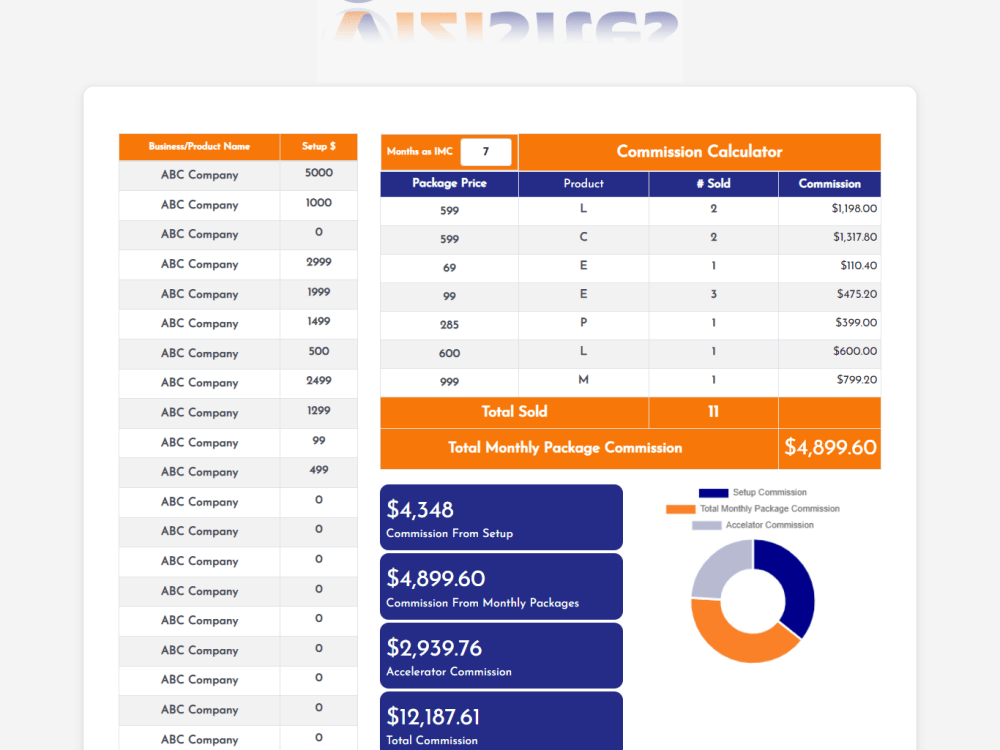This screenshot has height=750, width=1000.
Task: Click the Total Sold value 11
Action: pyautogui.click(x=714, y=412)
